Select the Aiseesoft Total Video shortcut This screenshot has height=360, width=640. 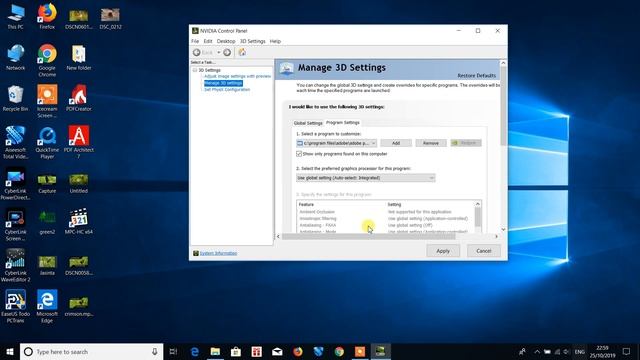click(16, 142)
